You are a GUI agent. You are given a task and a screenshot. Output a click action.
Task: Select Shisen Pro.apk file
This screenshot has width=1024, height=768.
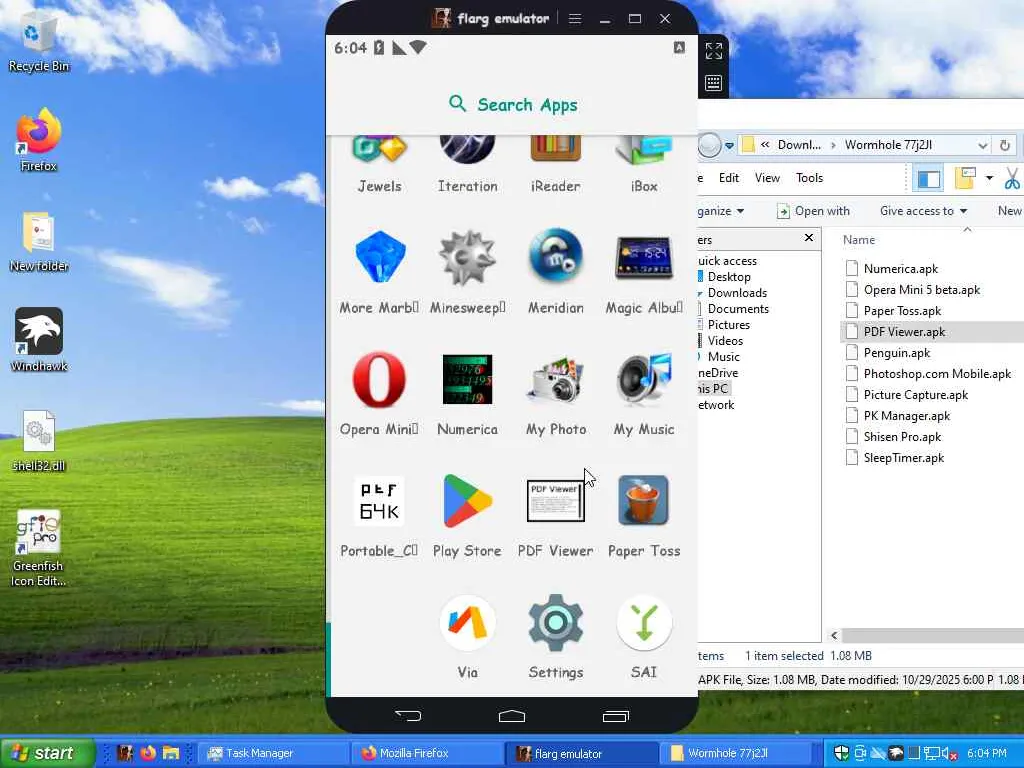[x=902, y=436]
